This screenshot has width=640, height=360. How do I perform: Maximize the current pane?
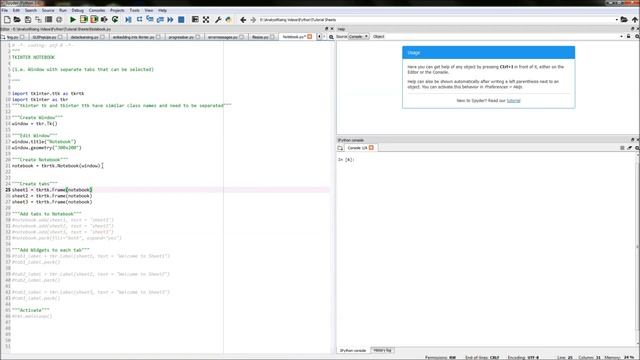pyautogui.click(x=195, y=20)
